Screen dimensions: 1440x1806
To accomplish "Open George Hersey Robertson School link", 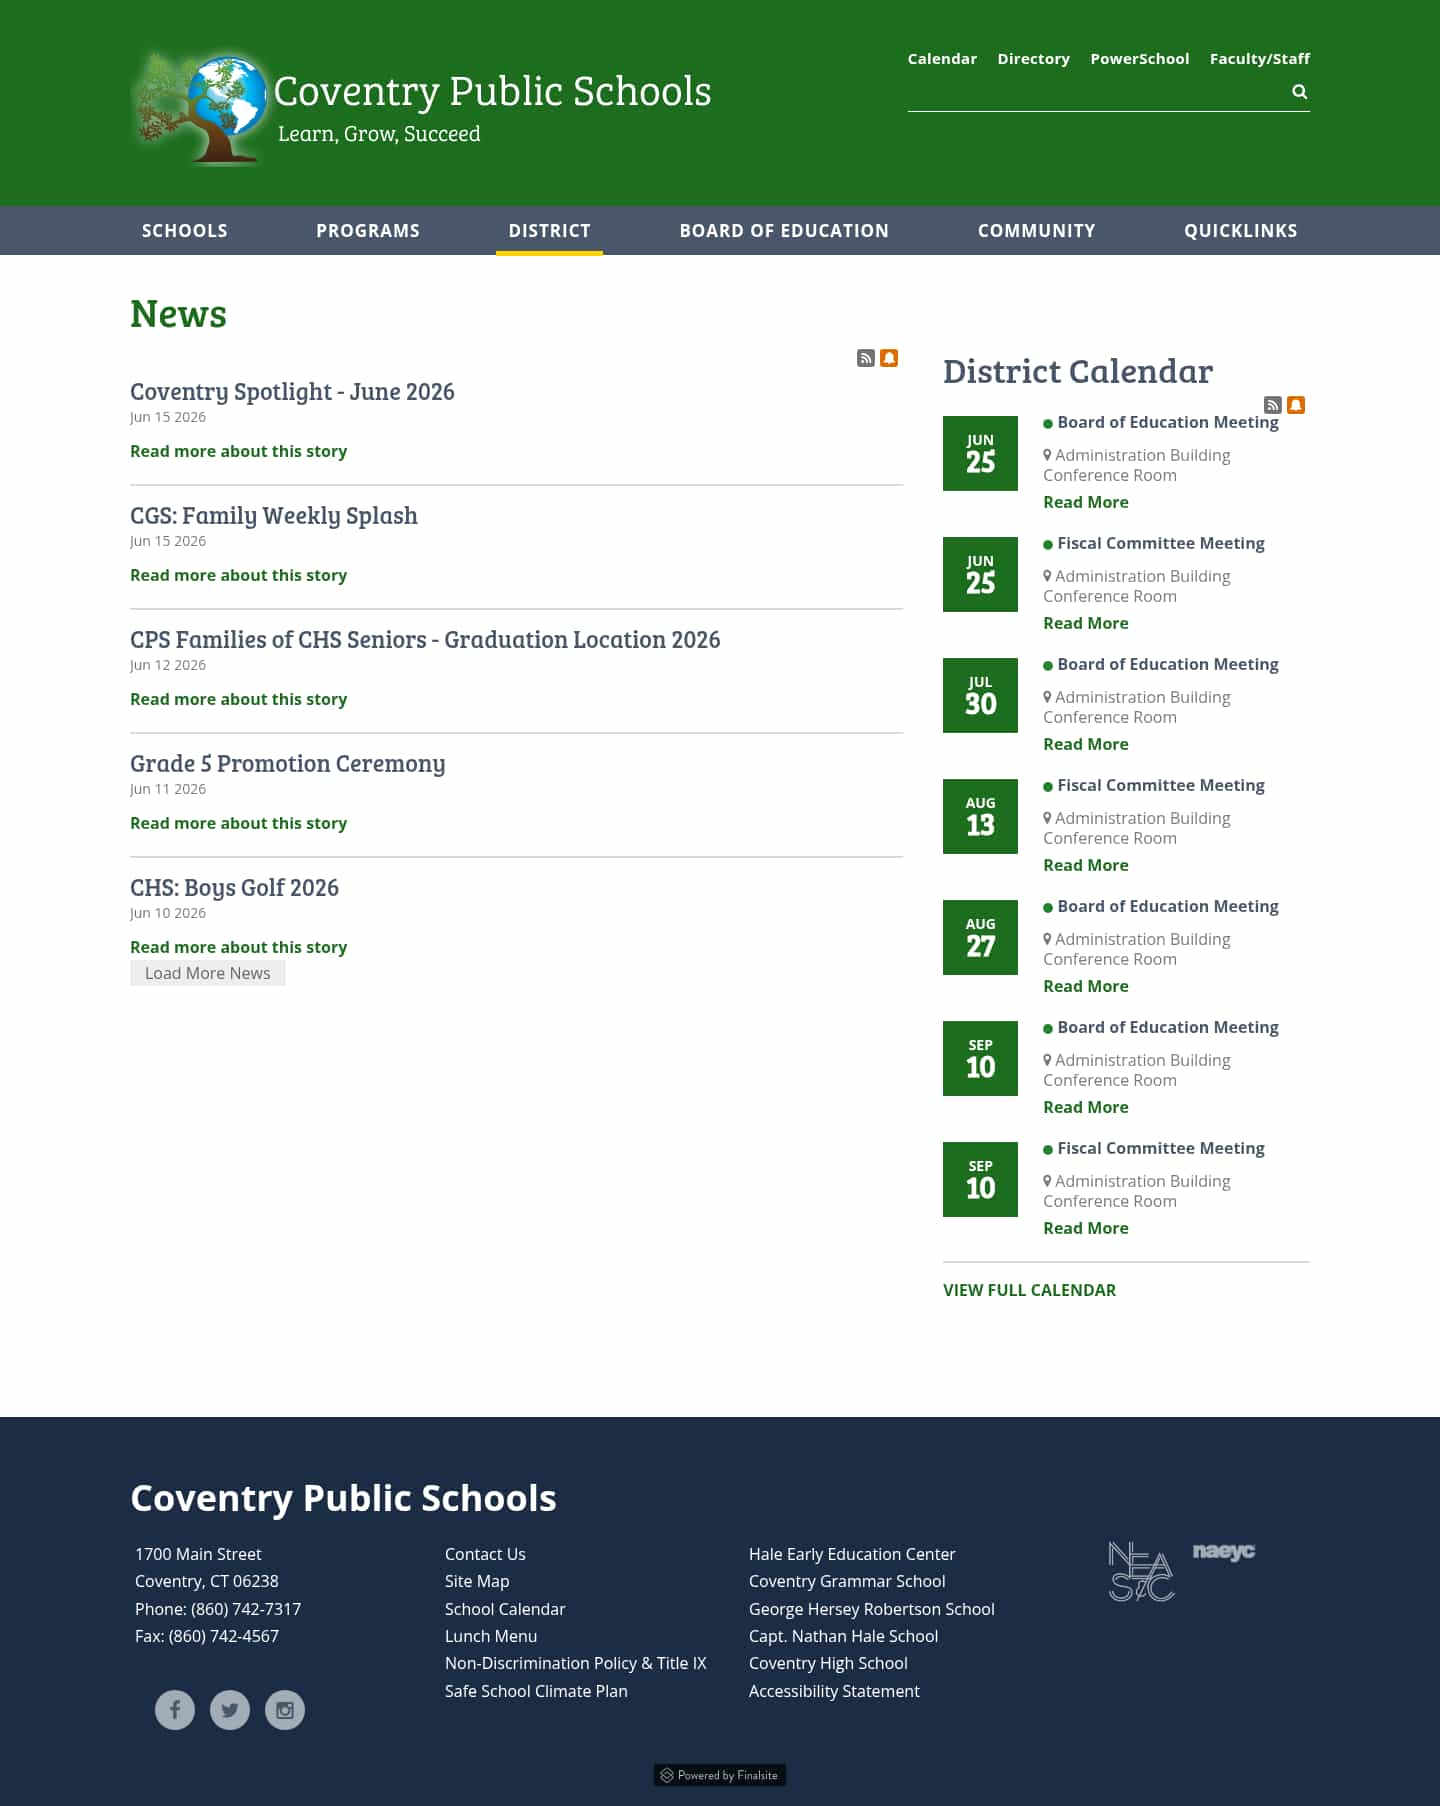I will (x=872, y=1609).
